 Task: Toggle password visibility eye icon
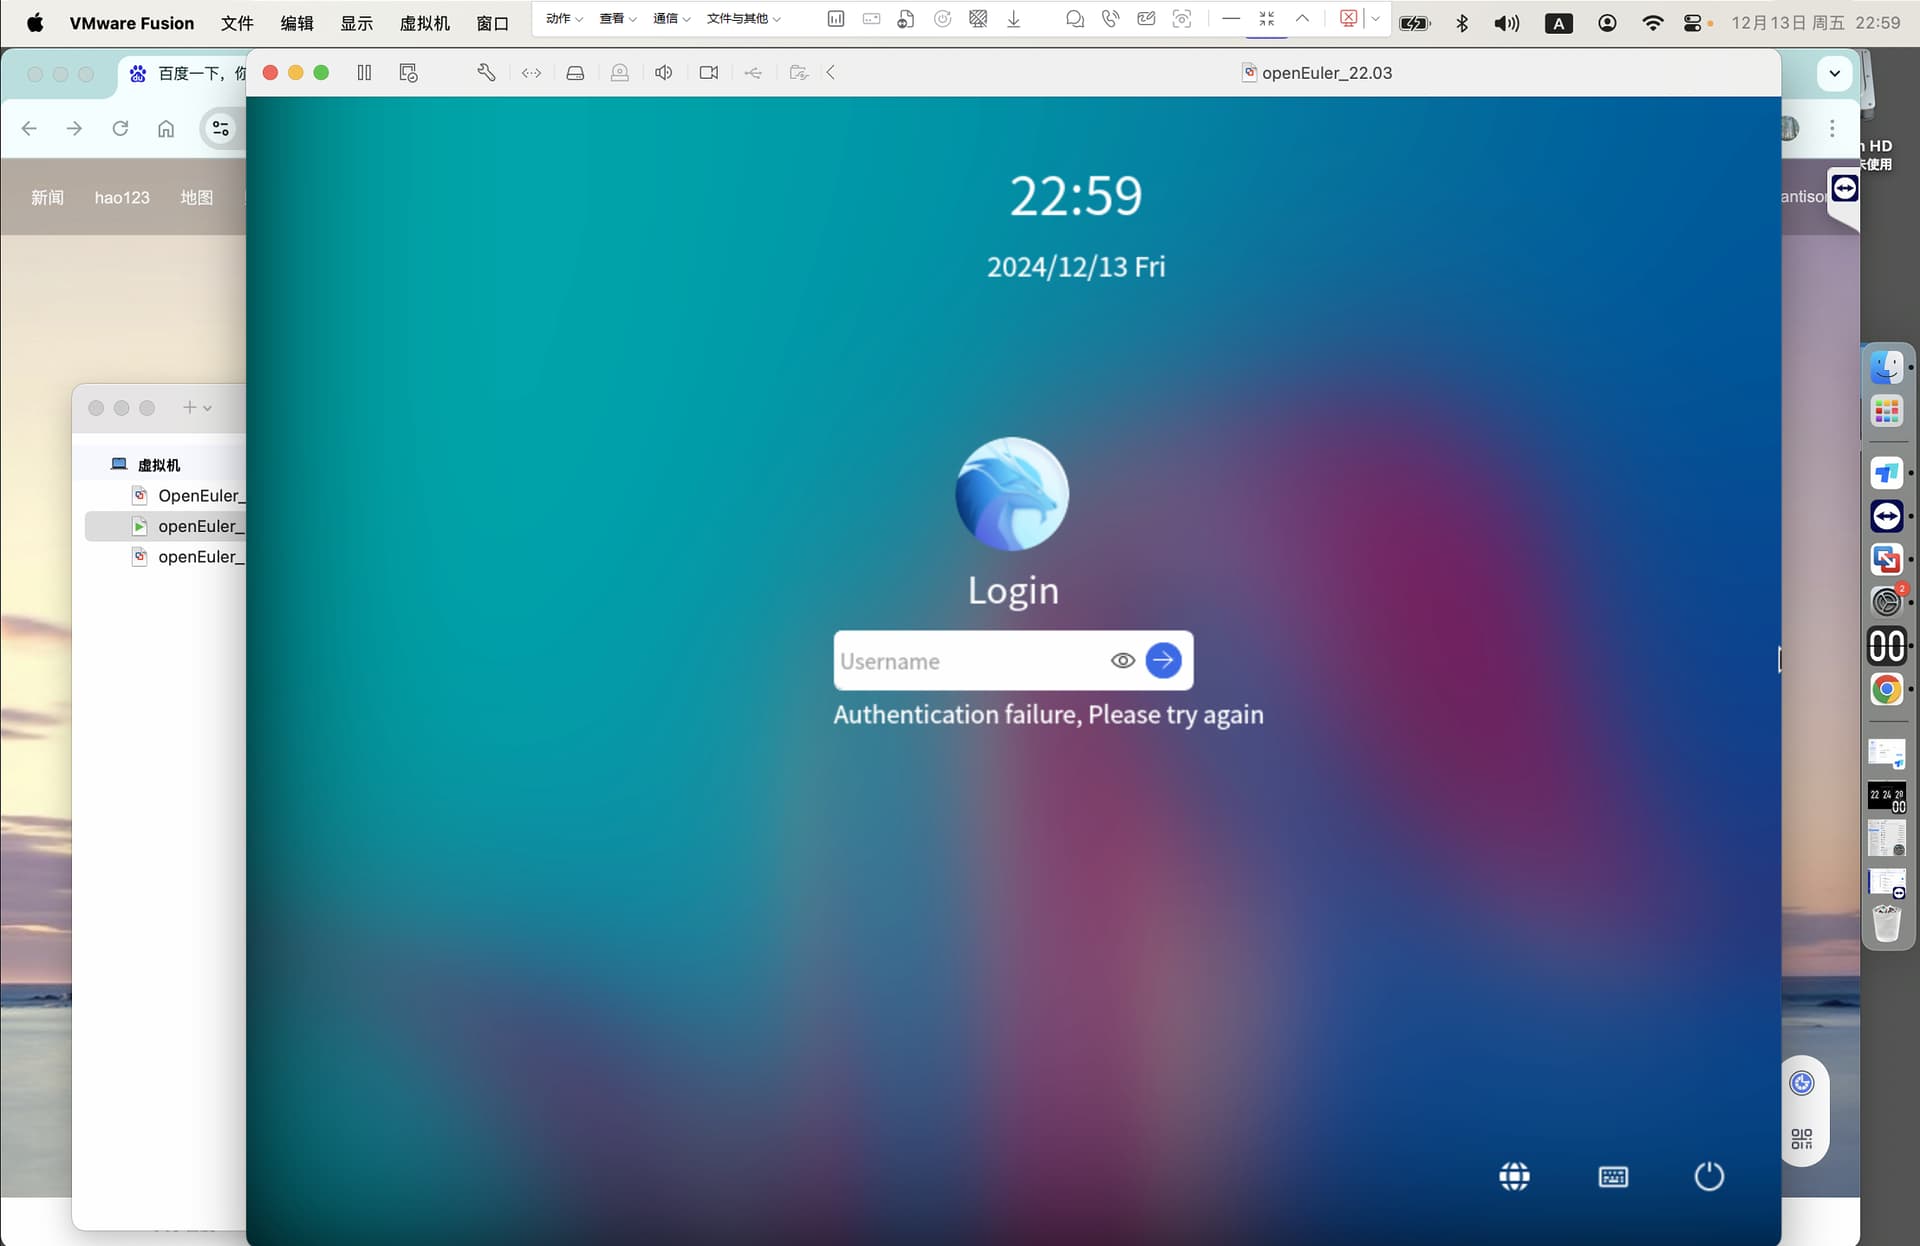pos(1122,660)
